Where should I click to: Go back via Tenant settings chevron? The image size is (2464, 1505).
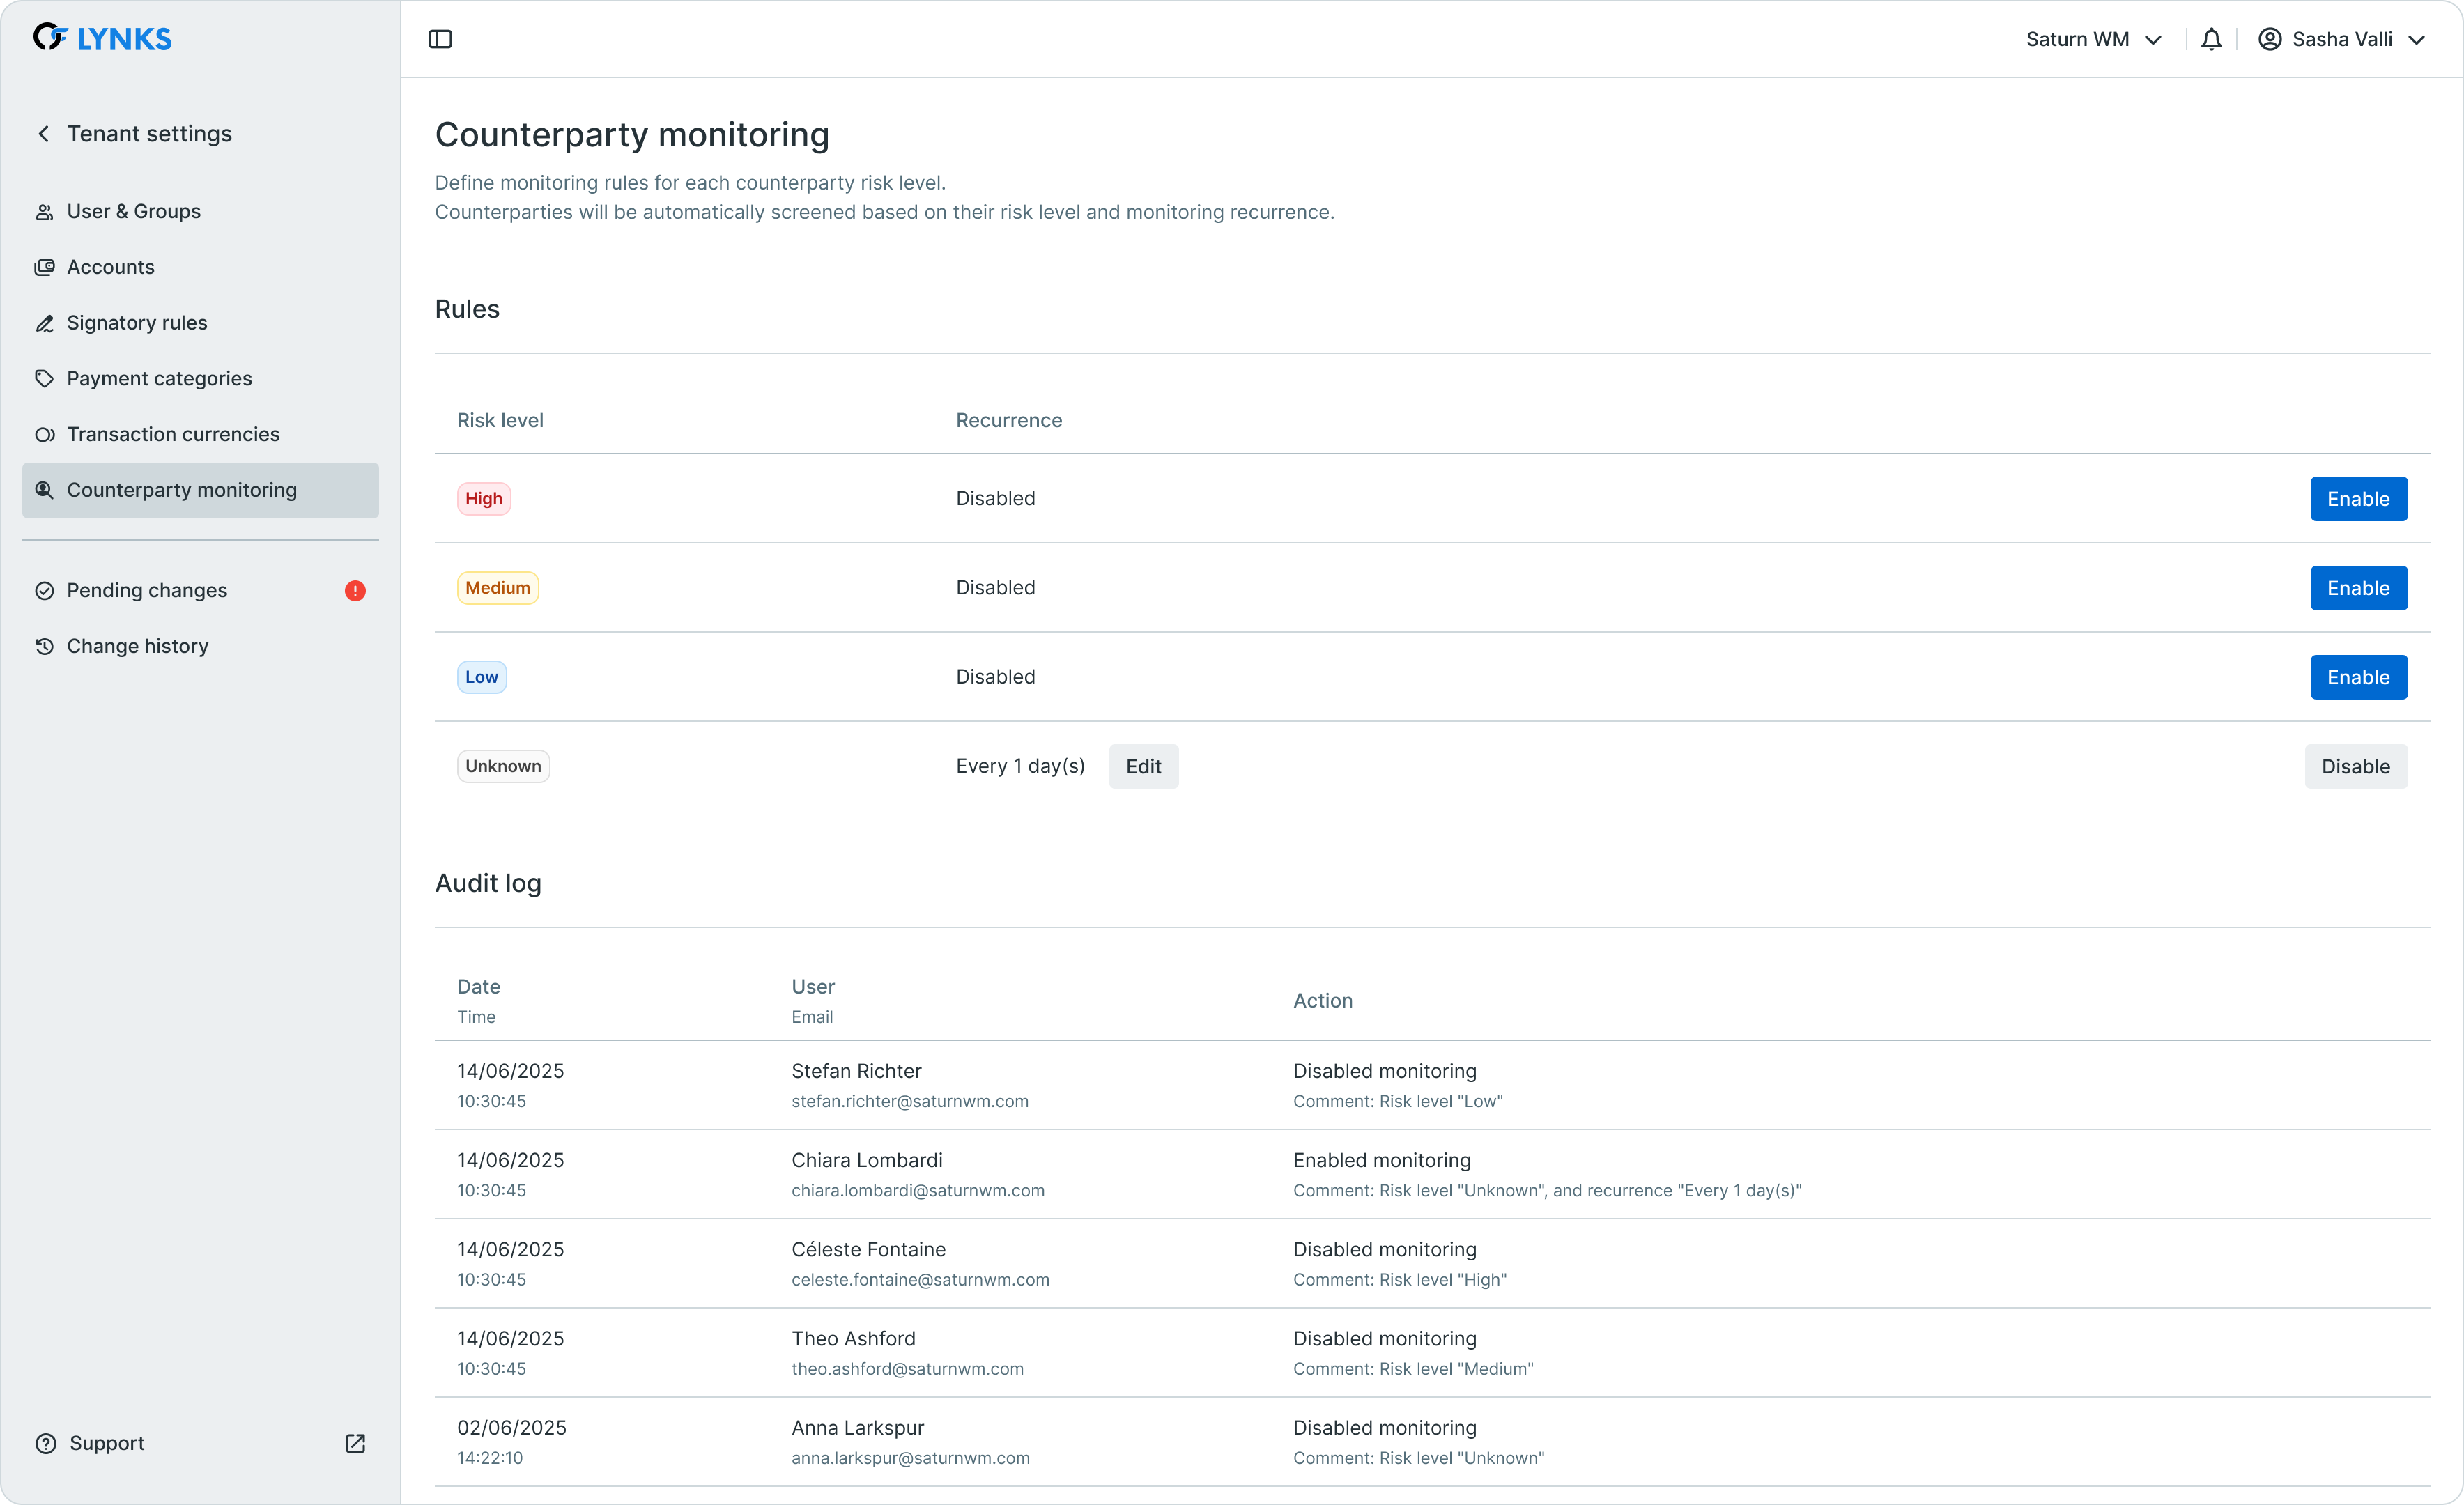(x=44, y=134)
